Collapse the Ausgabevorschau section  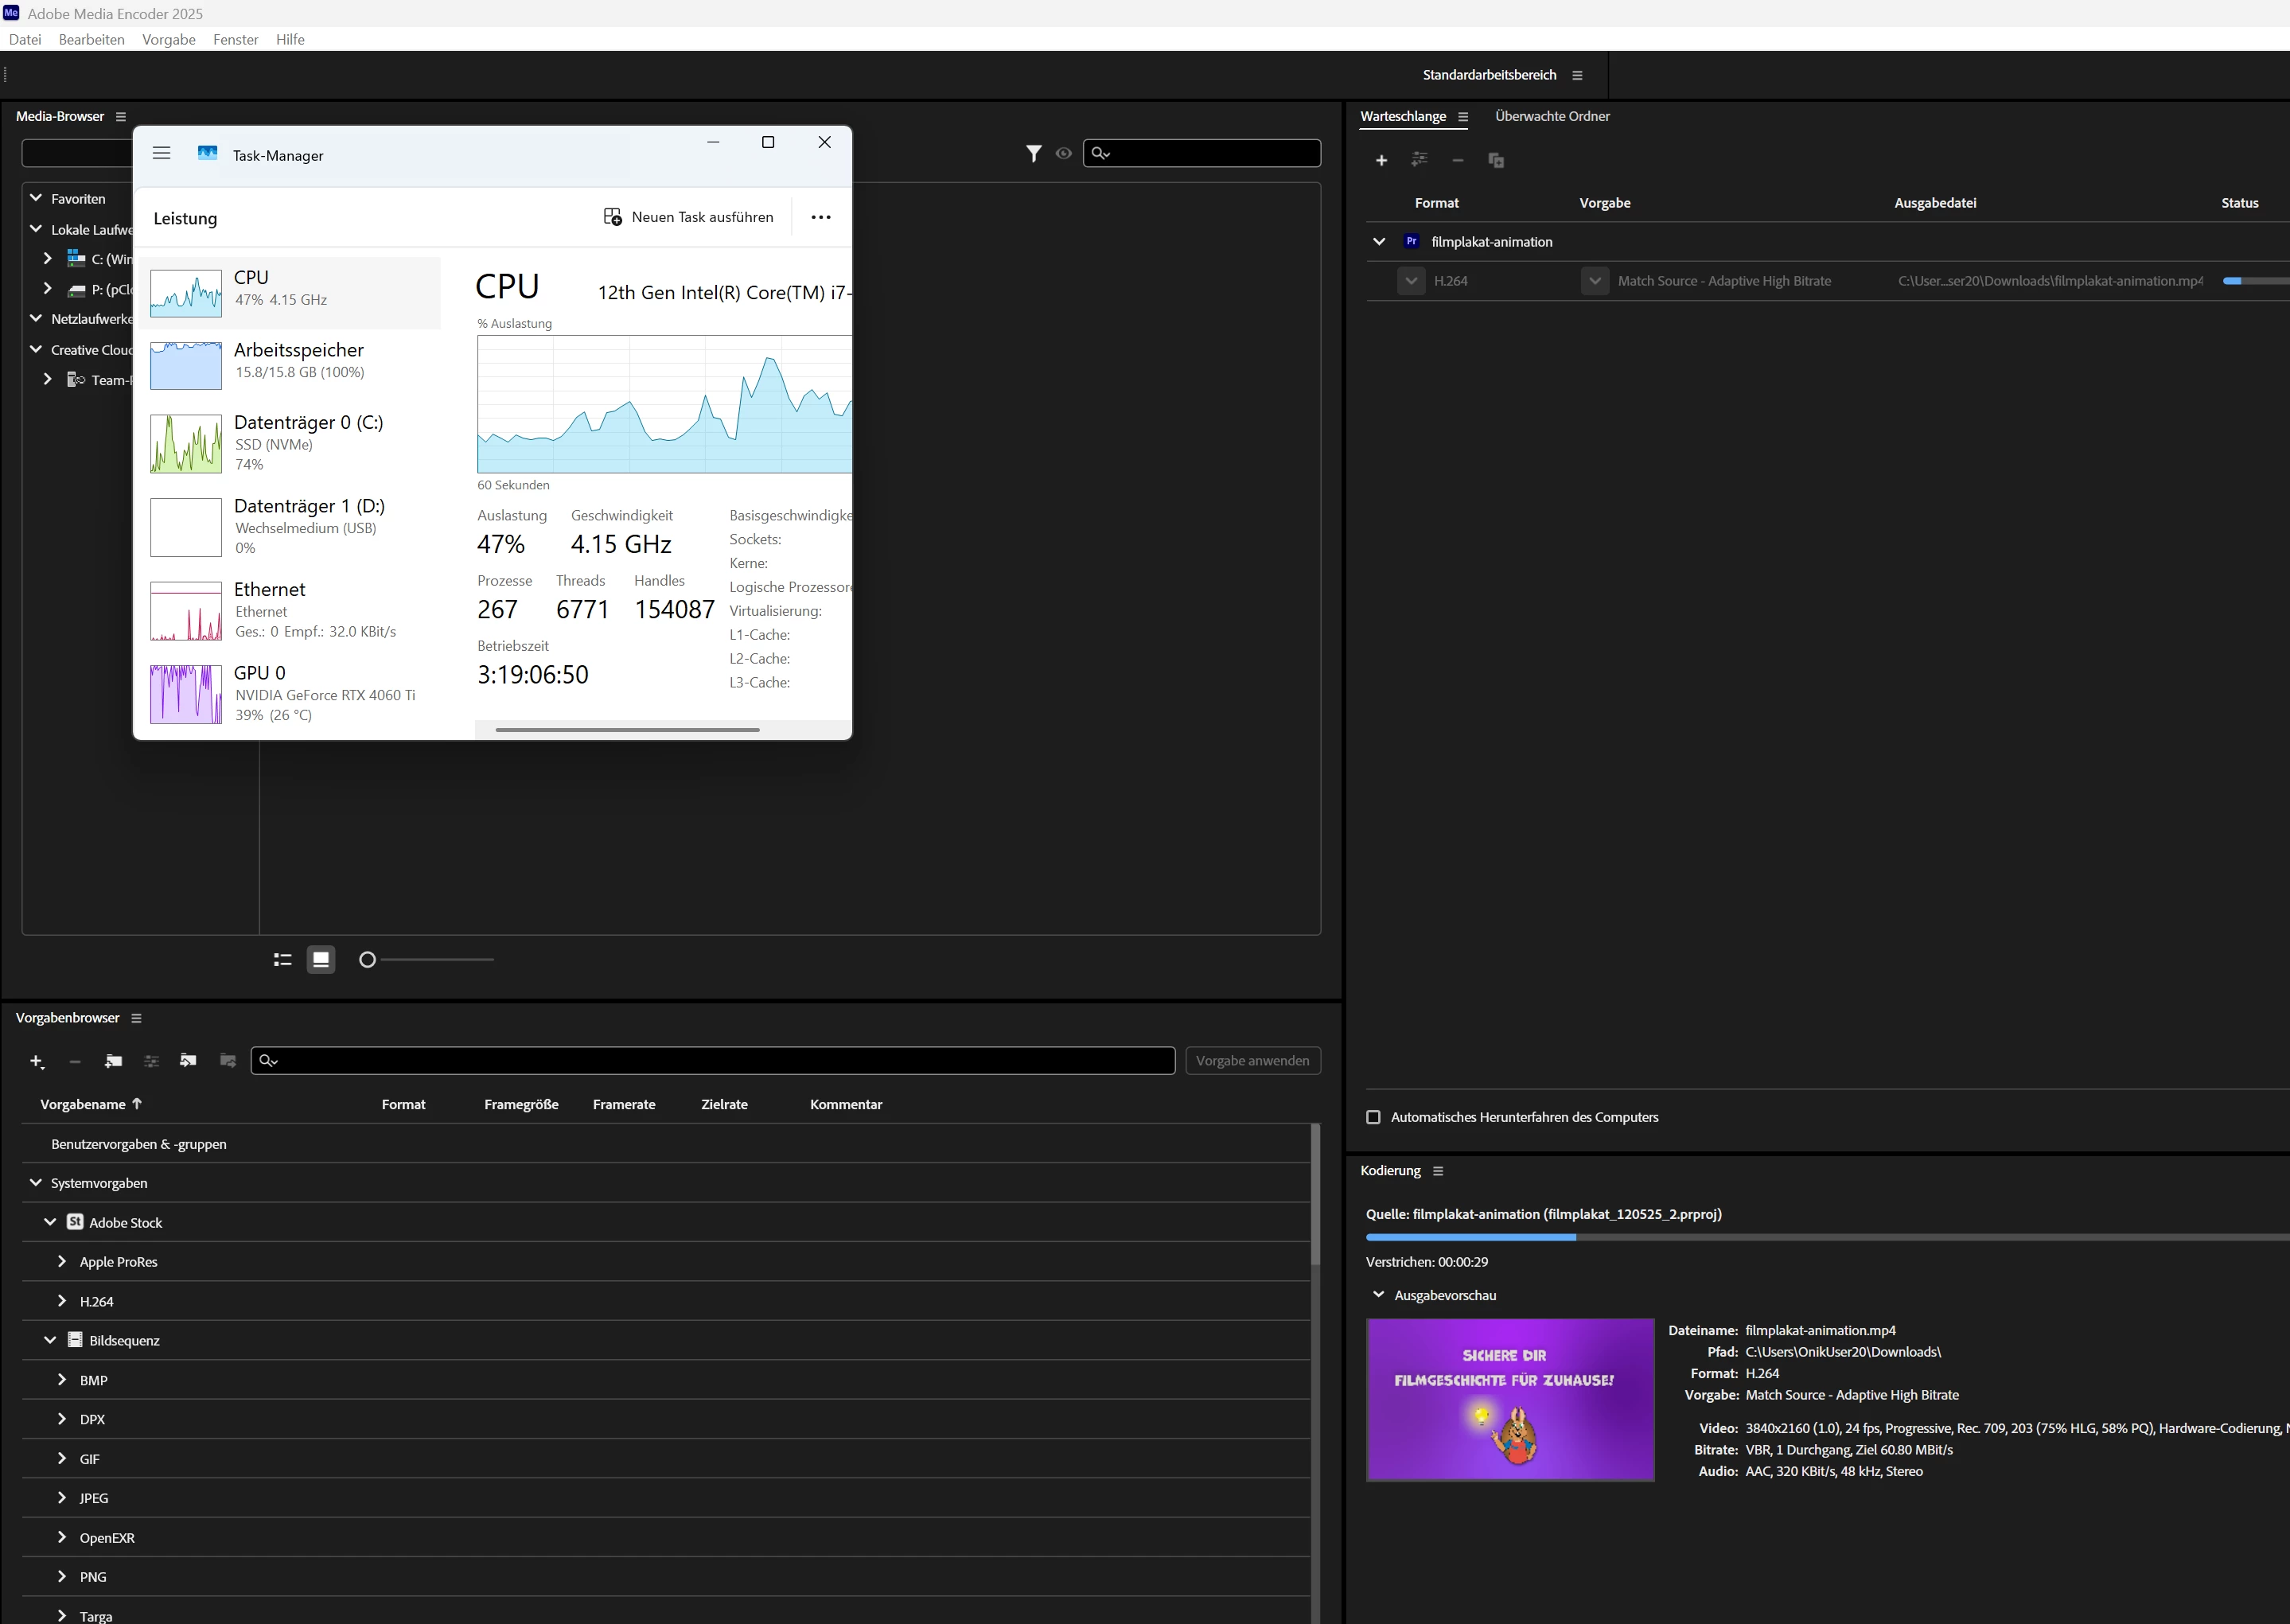tap(1379, 1294)
